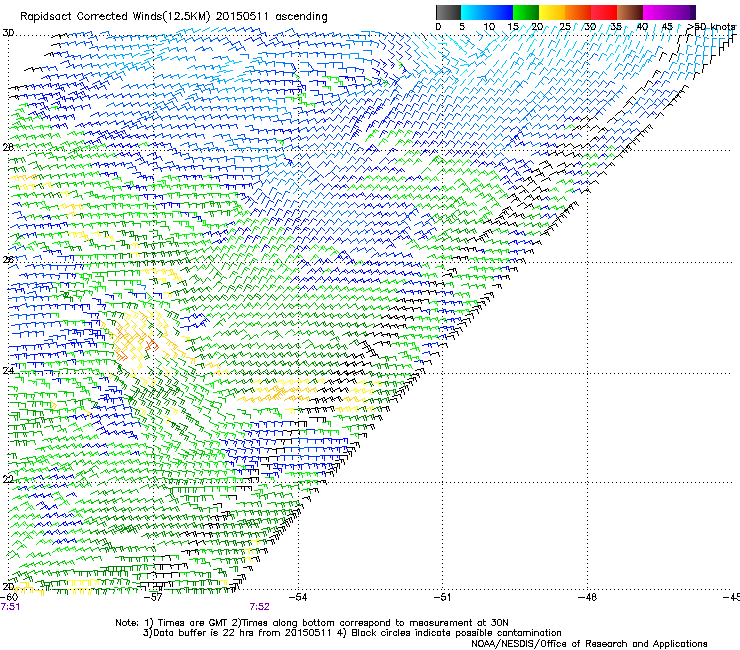The image size is (740, 650).
Task: Click the date text '20150511' in the title
Action: click(242, 17)
